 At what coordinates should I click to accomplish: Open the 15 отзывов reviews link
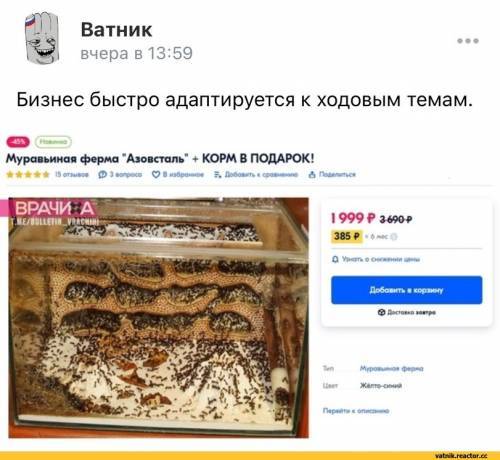(72, 174)
